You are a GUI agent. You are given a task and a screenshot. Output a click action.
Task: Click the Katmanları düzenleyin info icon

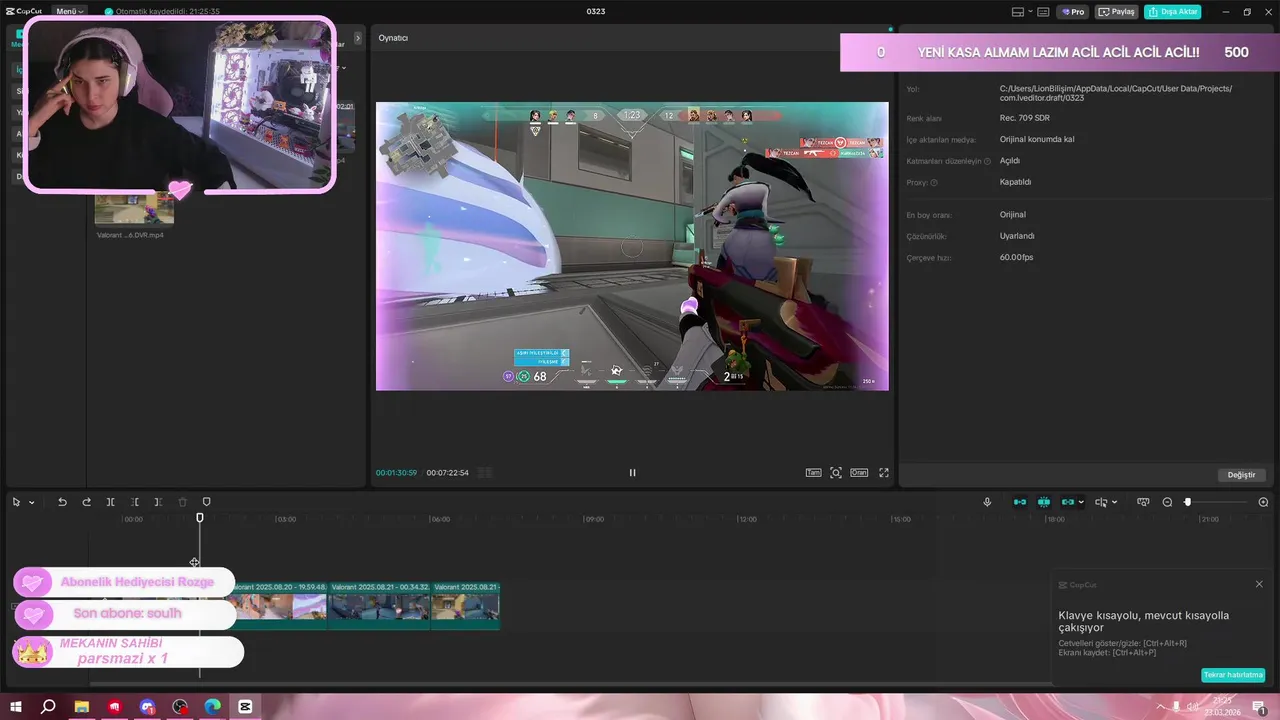(x=987, y=161)
